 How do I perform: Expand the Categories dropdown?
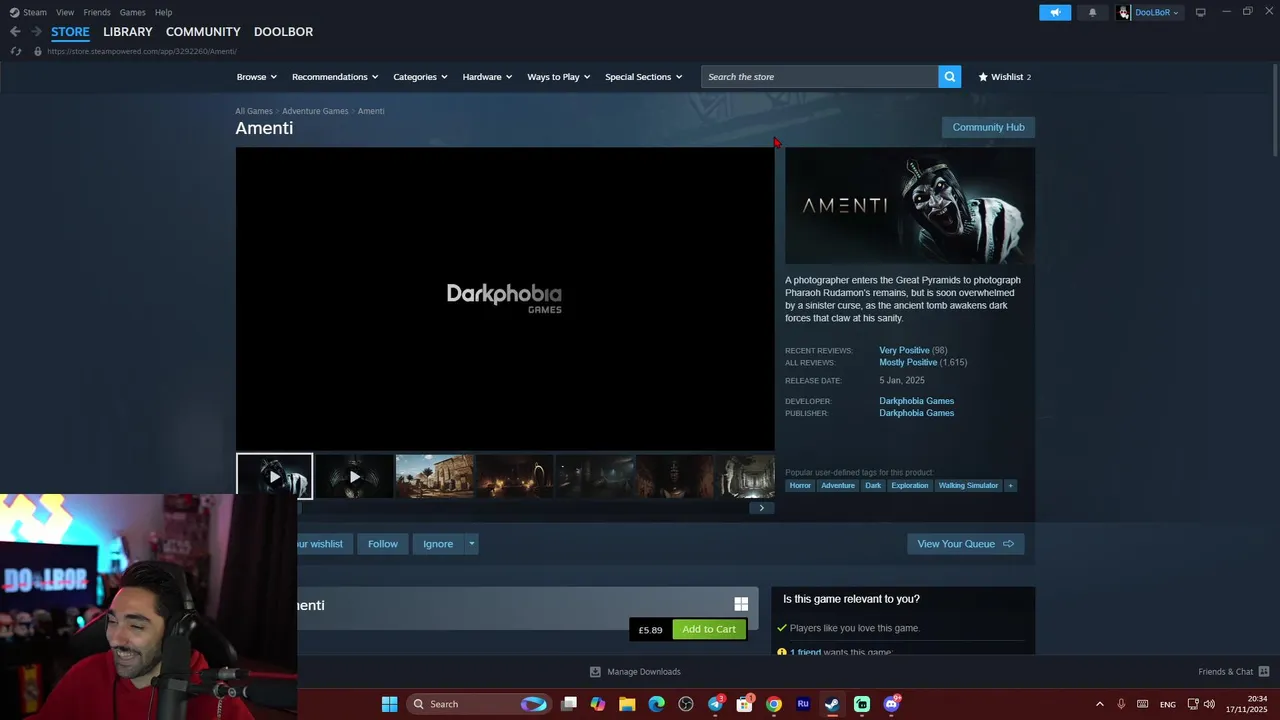(x=420, y=77)
